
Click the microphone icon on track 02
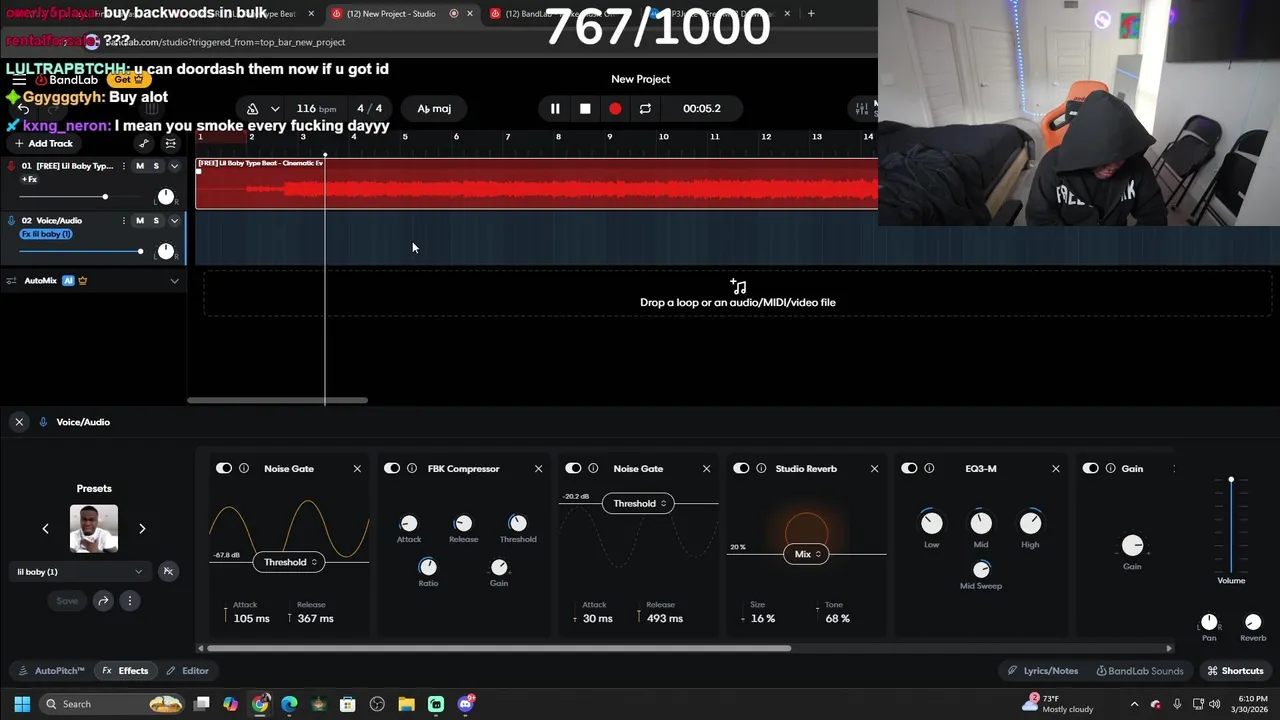click(11, 221)
